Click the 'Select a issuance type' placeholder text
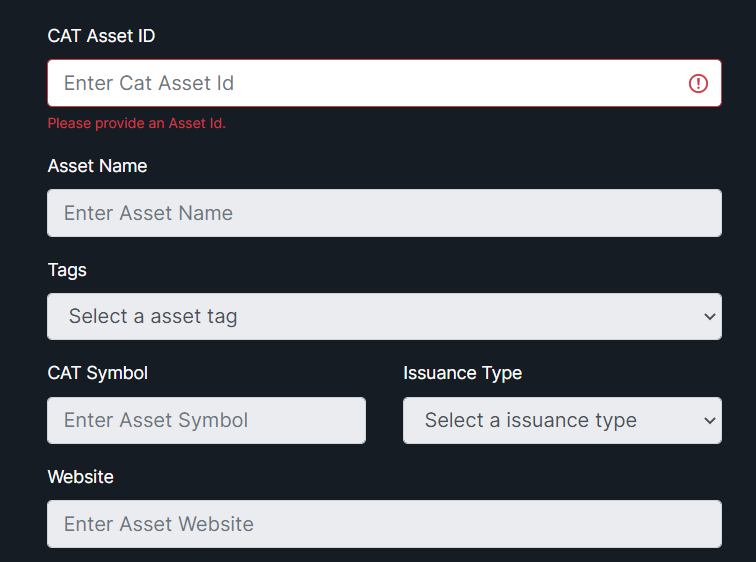The image size is (756, 562). (530, 420)
